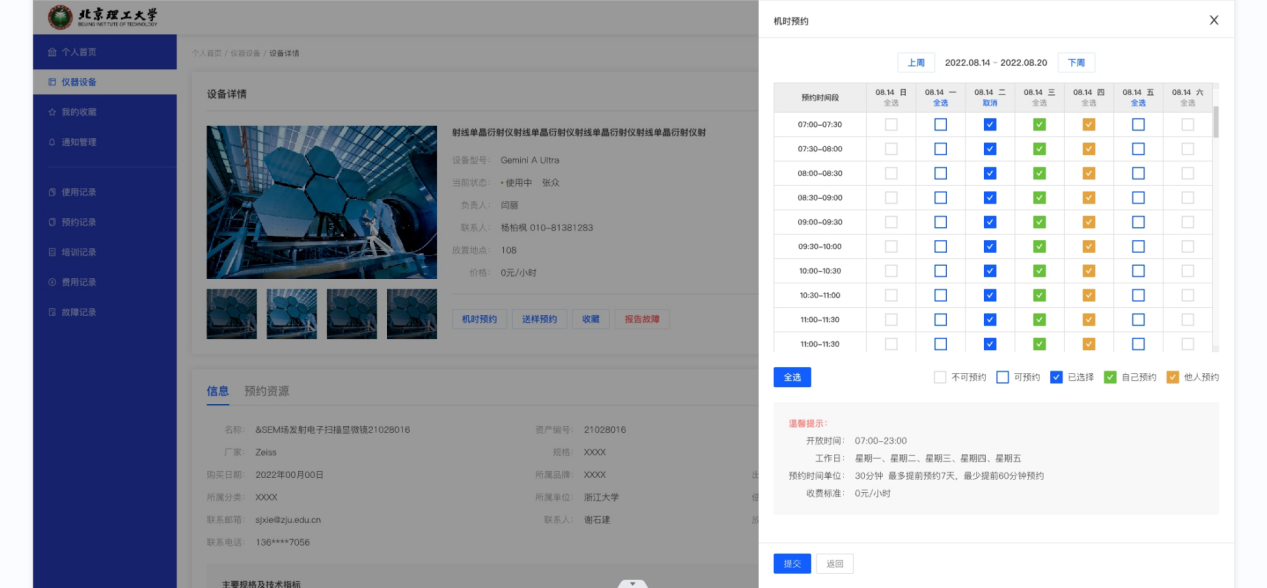Close the 机时预约 dialog with X

tap(1213, 20)
